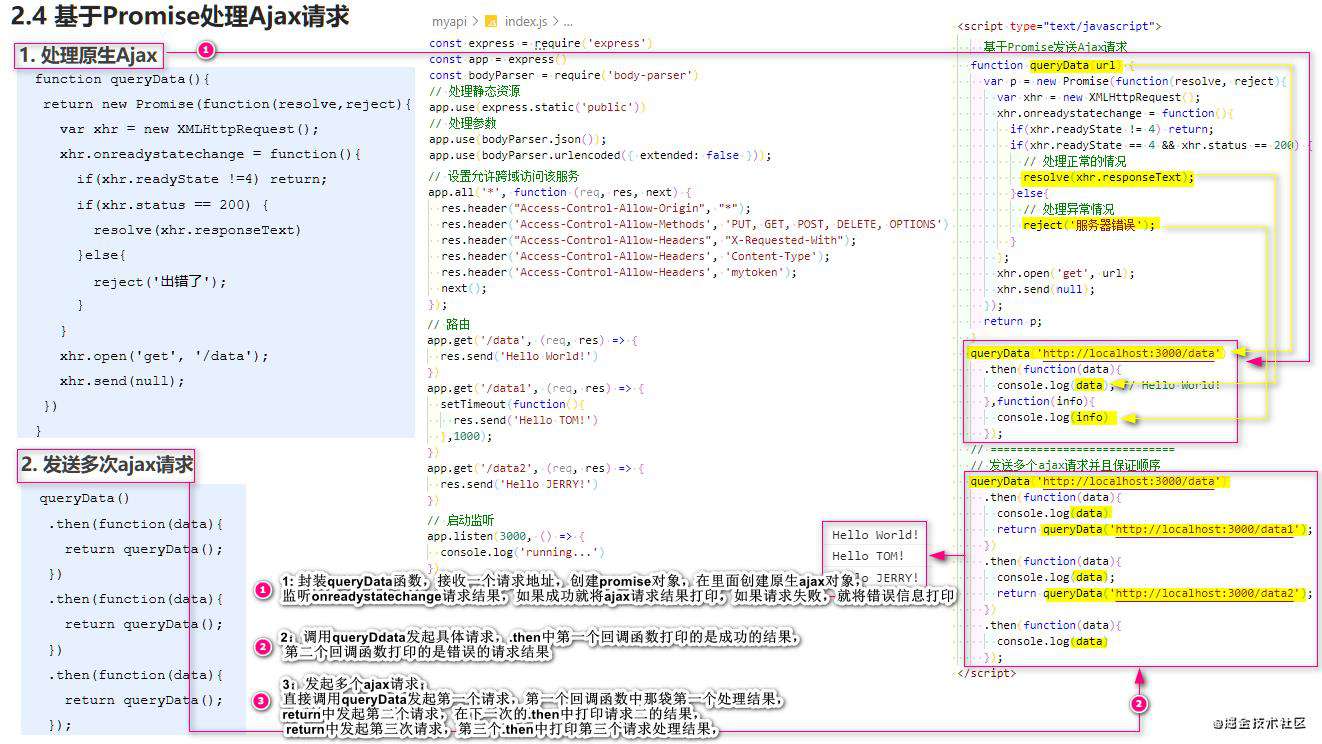Click heading '2. 发送多次ajax请求'
This screenshot has height=744, width=1322.
(x=106, y=465)
